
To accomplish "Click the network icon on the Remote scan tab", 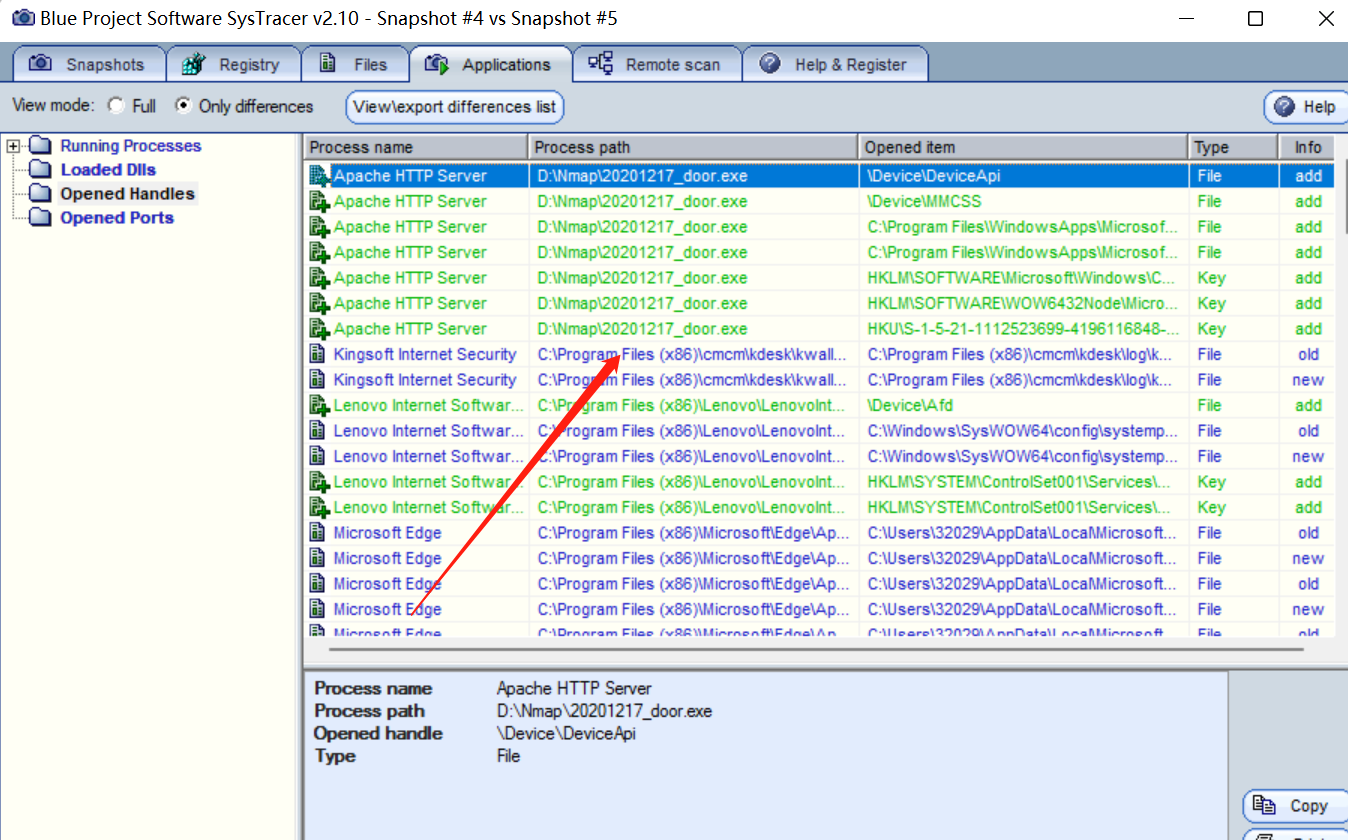I will coord(600,64).
